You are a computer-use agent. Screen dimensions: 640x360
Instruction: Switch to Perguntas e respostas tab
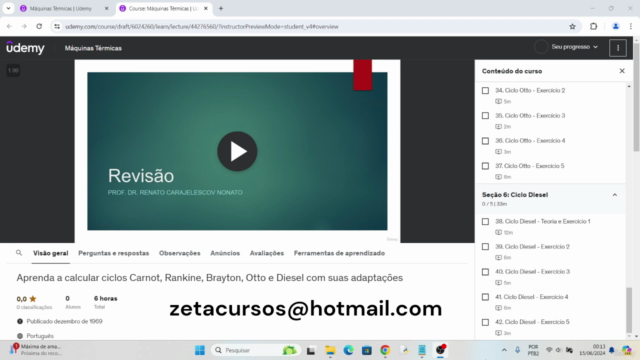click(113, 253)
